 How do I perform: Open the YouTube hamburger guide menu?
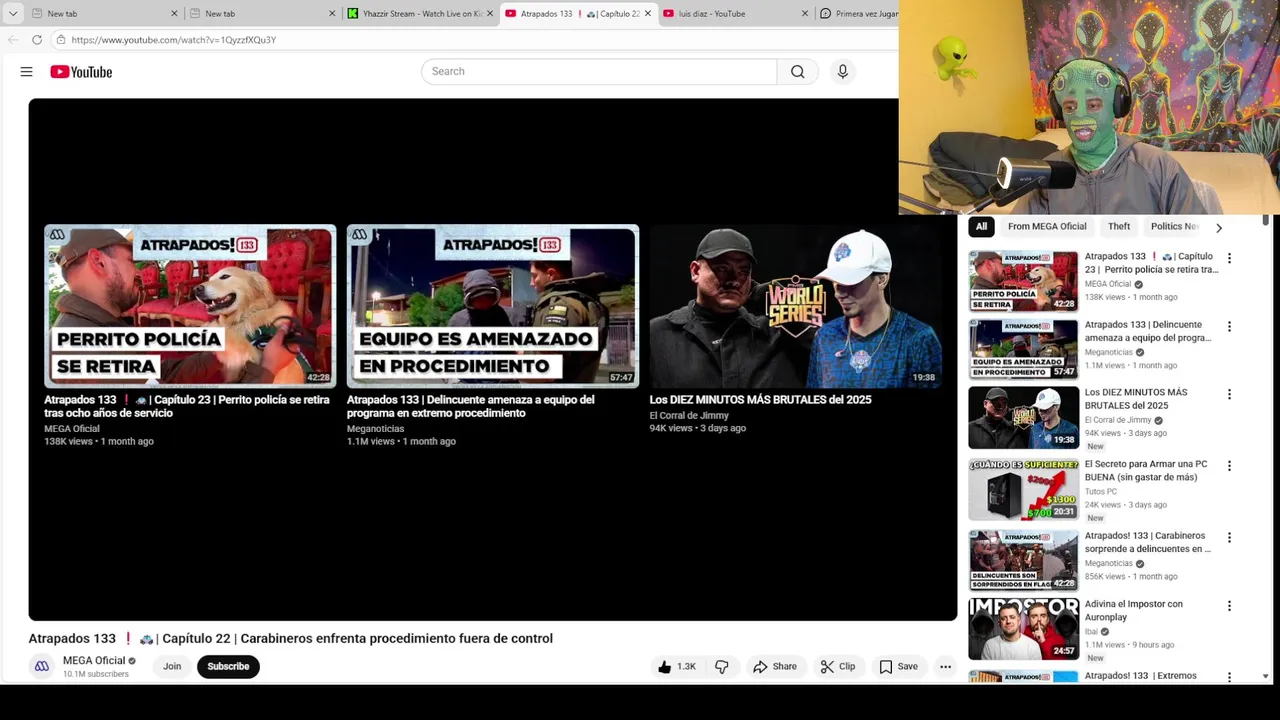[x=27, y=72]
